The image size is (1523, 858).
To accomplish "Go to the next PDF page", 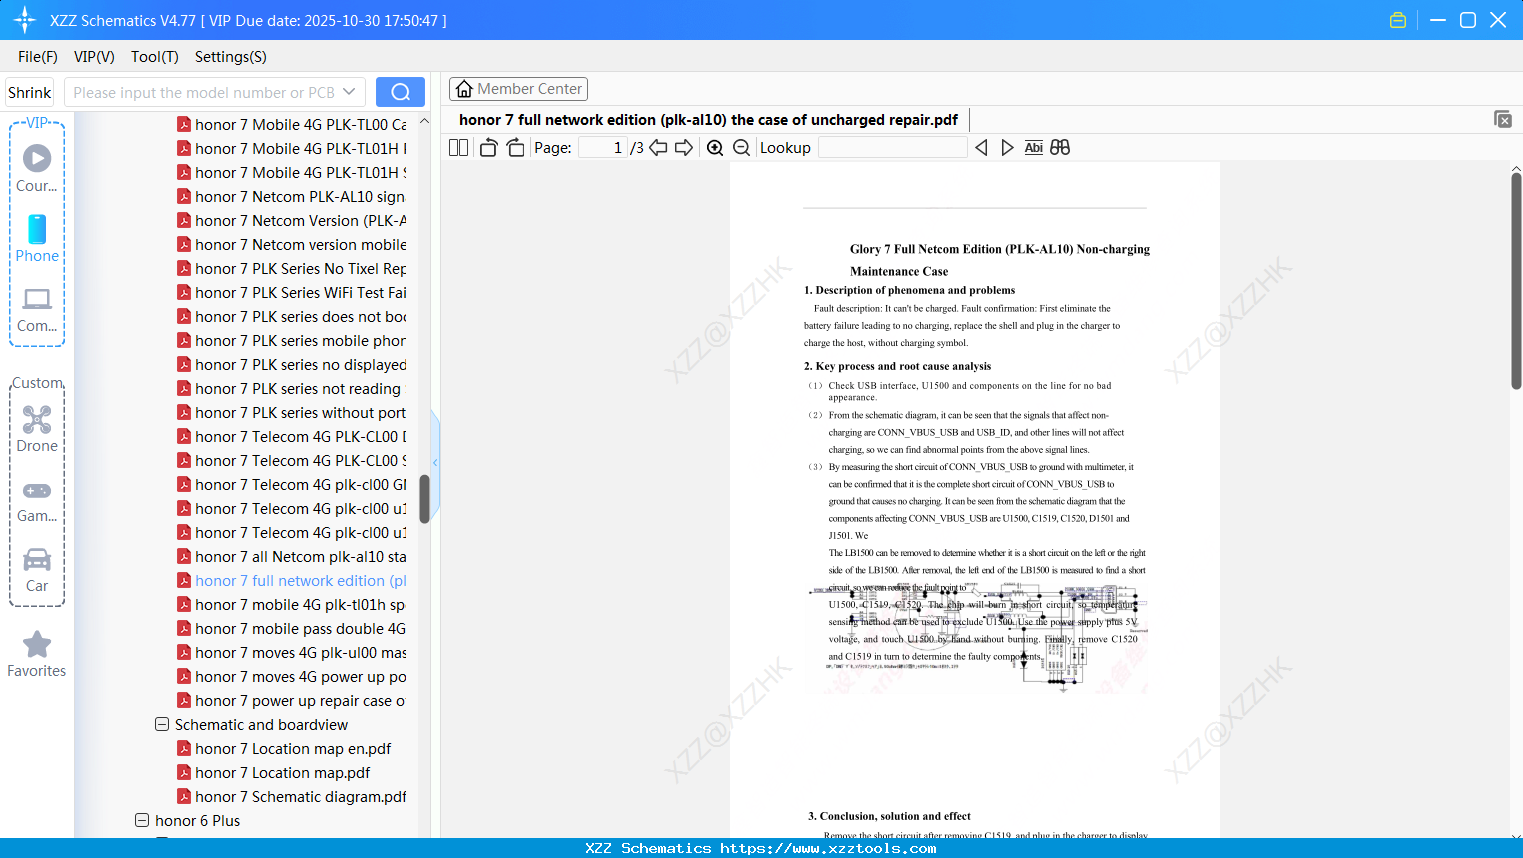I will pos(684,147).
